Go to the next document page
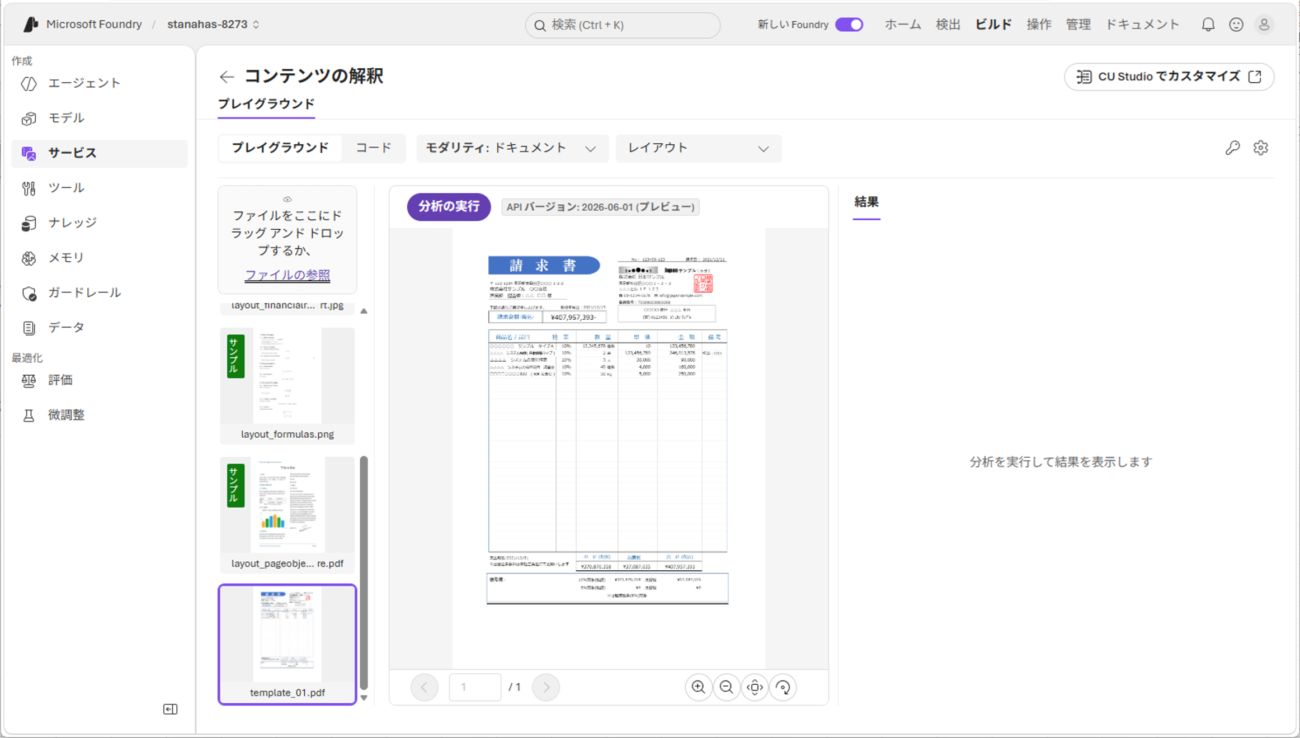The width and height of the screenshot is (1300, 738). (546, 687)
